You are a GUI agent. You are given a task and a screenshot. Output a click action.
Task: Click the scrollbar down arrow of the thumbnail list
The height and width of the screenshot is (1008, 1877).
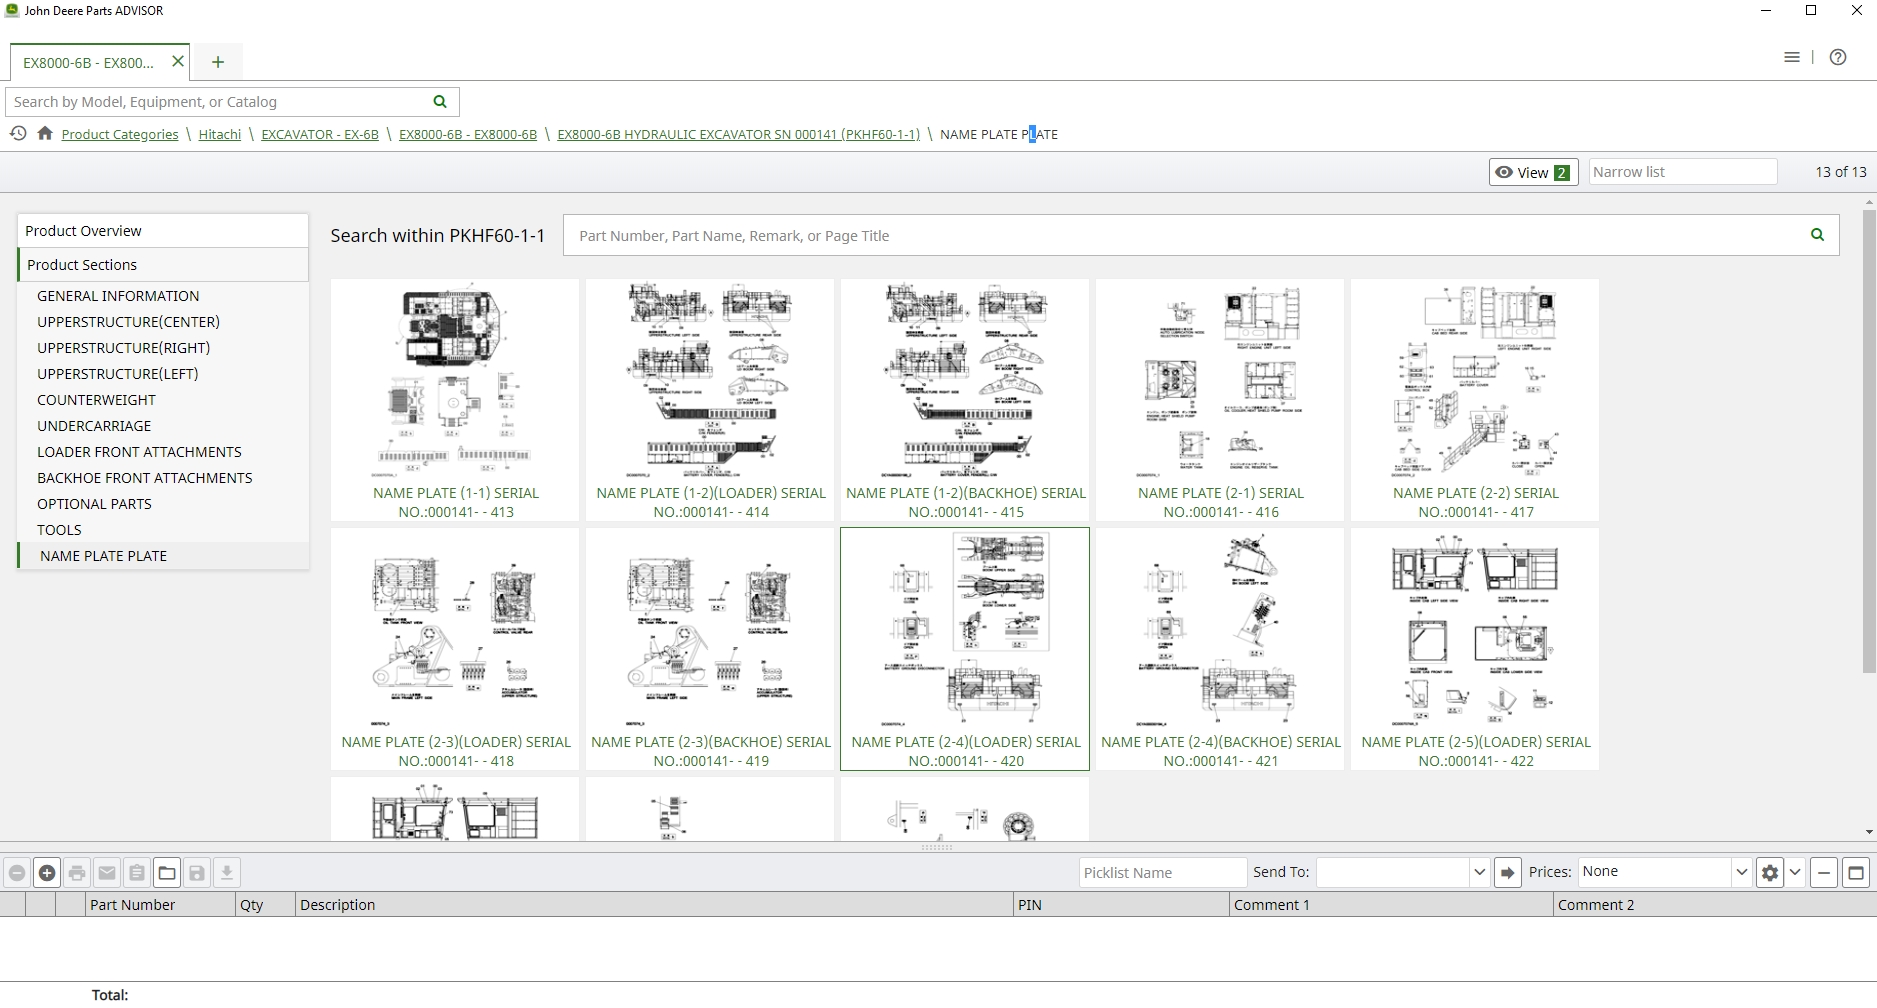[1869, 832]
